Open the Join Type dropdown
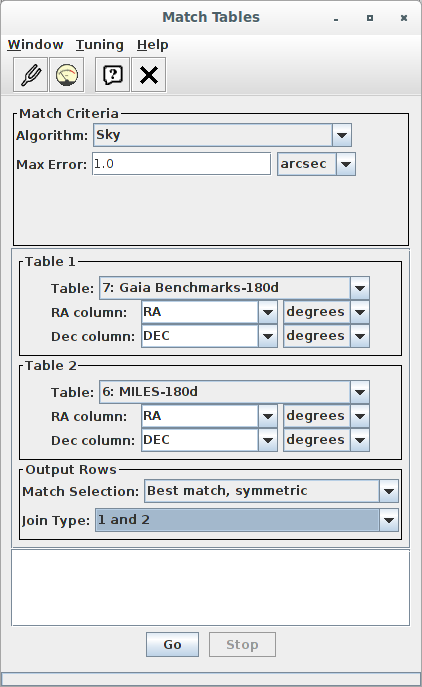Screen dimensions: 422x687 tap(247, 520)
